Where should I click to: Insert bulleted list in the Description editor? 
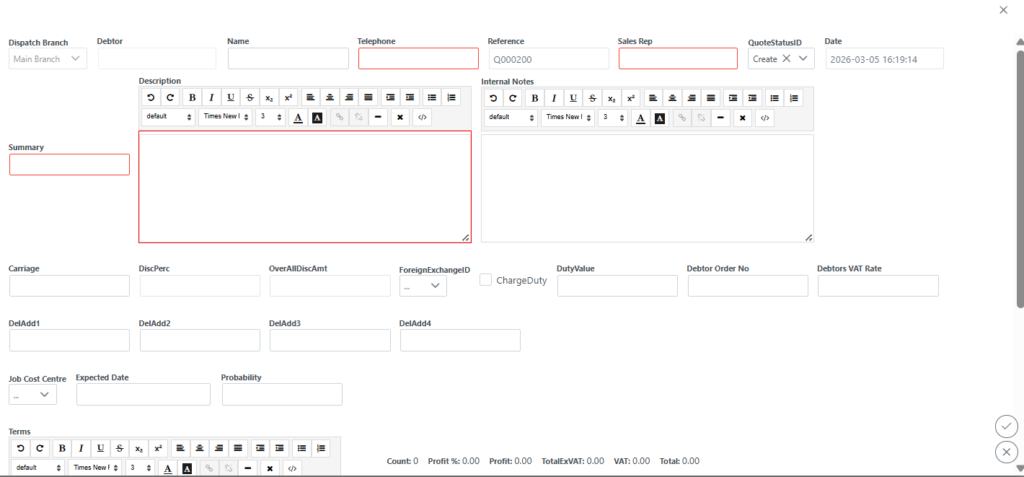tap(432, 97)
